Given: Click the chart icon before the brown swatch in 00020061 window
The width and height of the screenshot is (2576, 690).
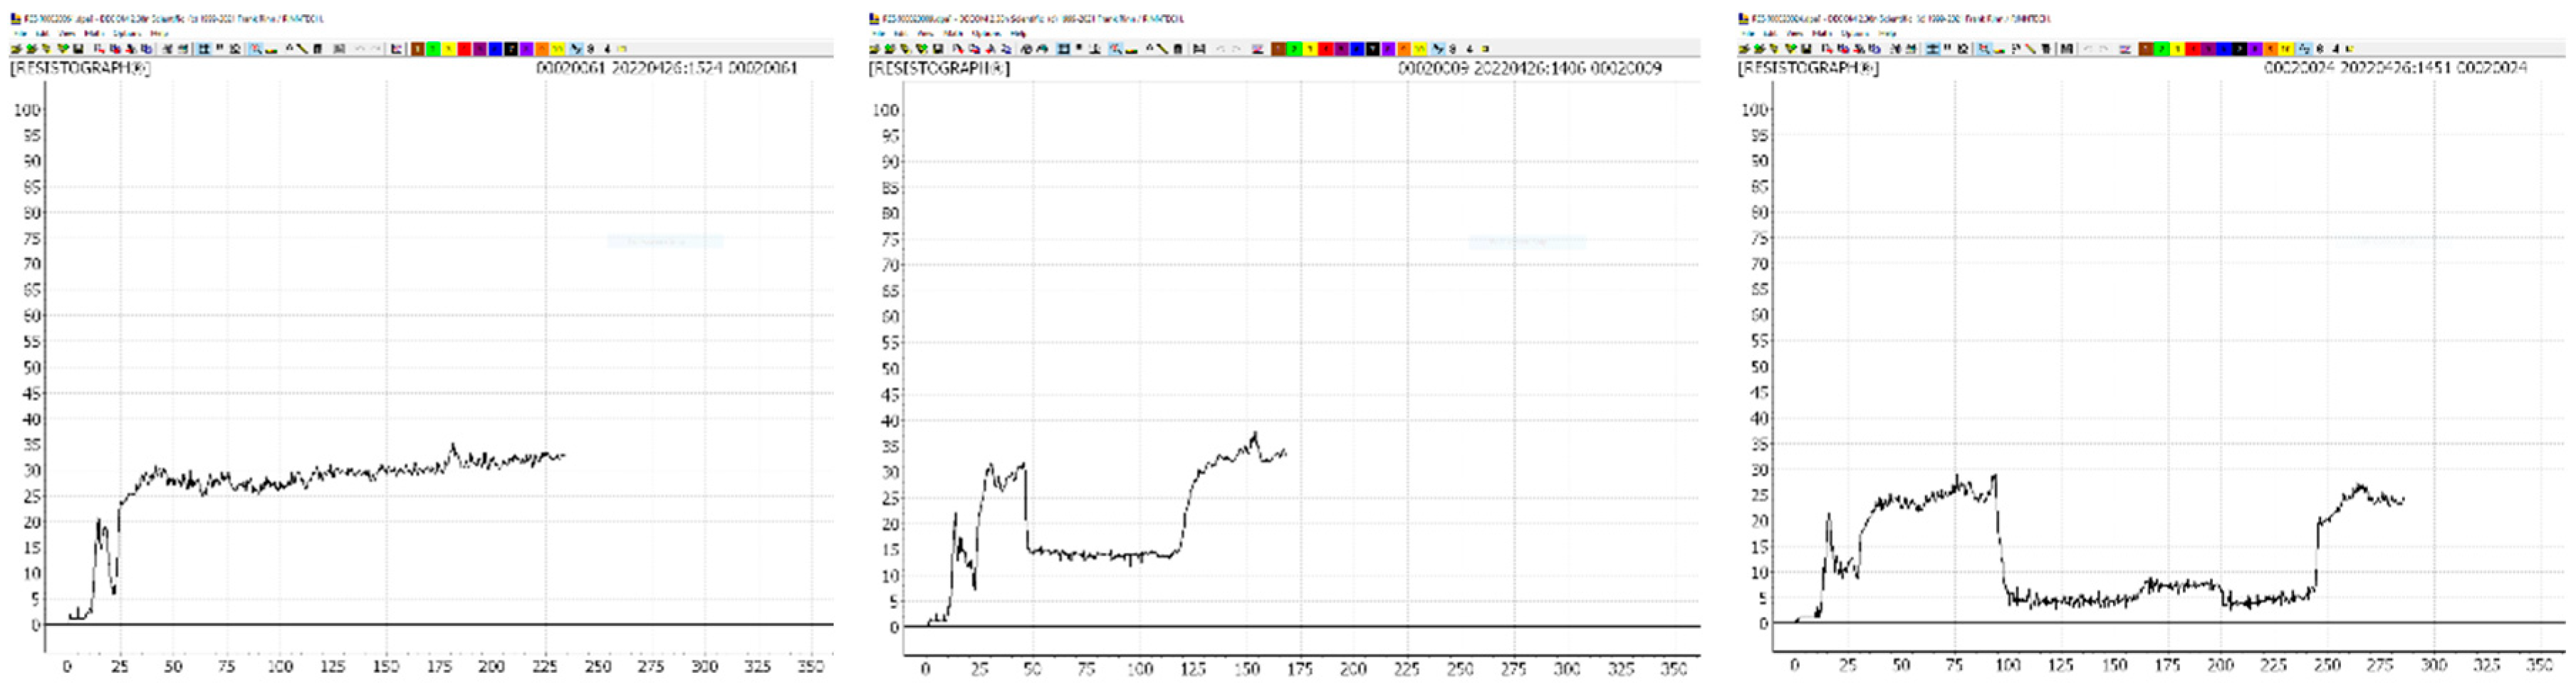Looking at the screenshot, I should (397, 48).
